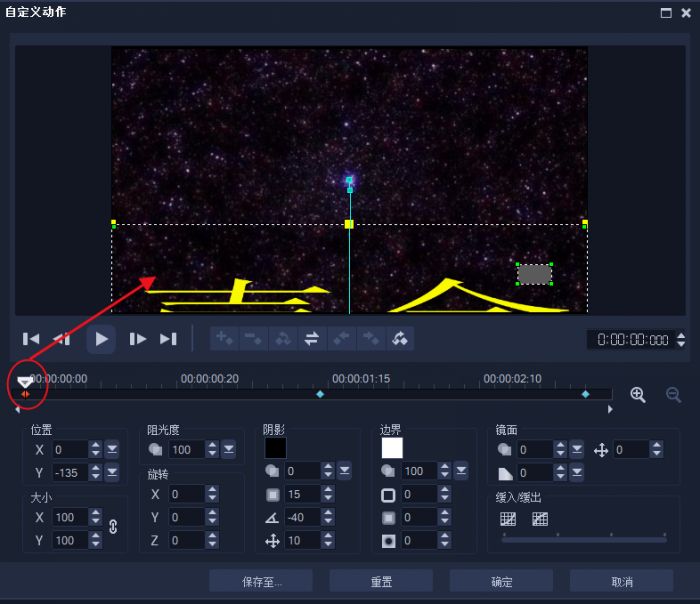Click the position X input field

tap(70, 450)
